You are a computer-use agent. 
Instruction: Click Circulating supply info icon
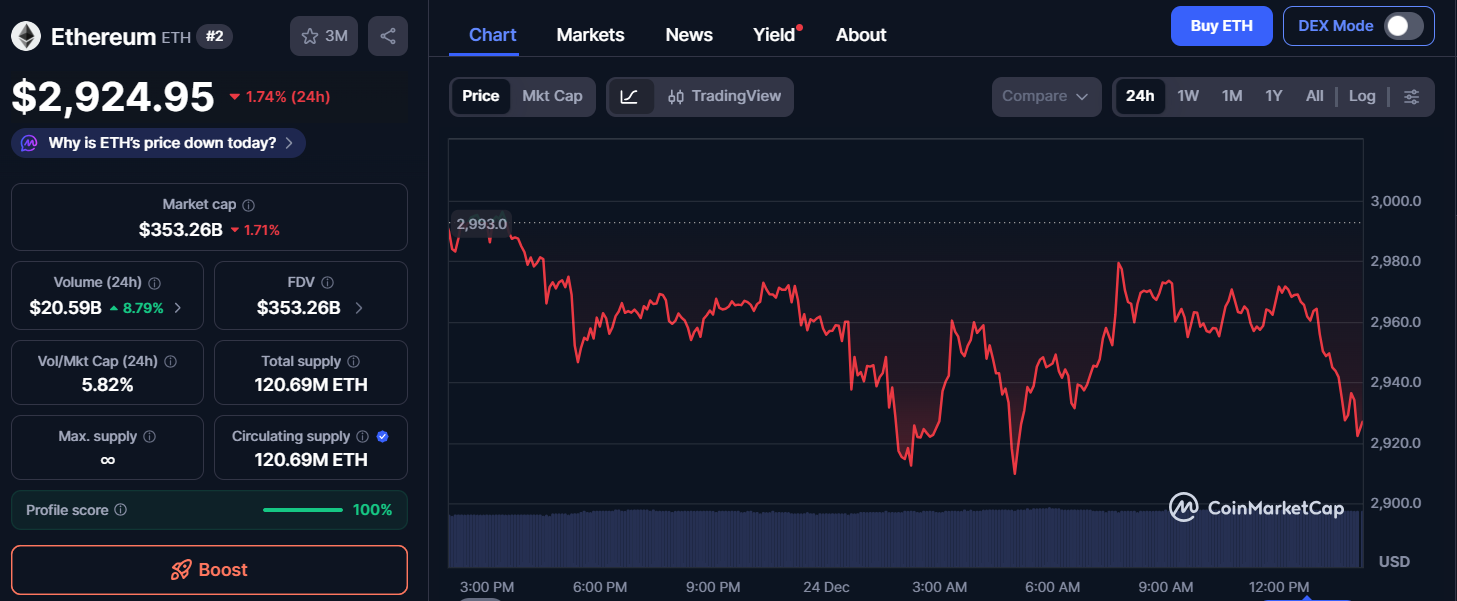(362, 437)
